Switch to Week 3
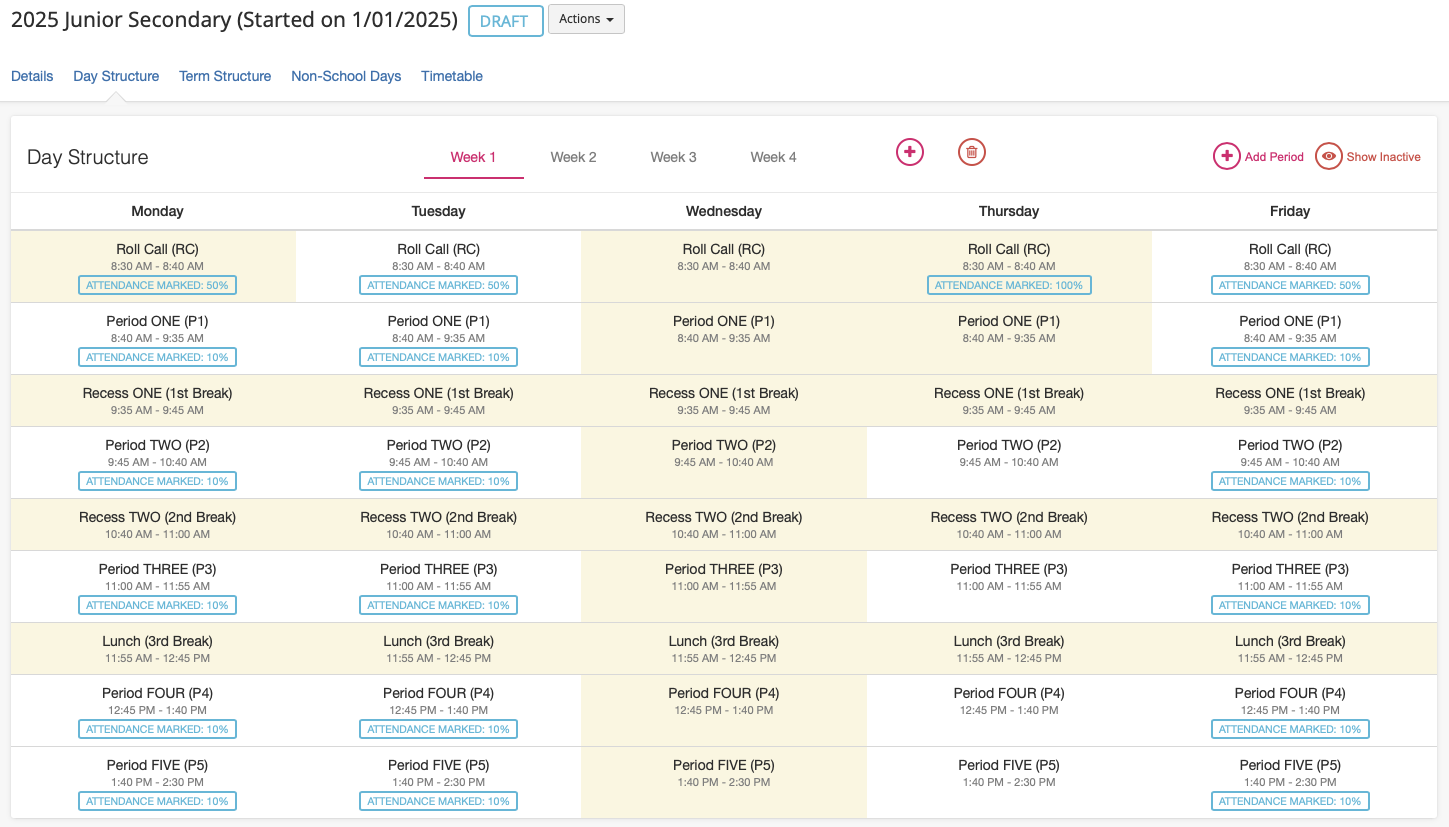Image resolution: width=1449 pixels, height=827 pixels. click(x=673, y=157)
